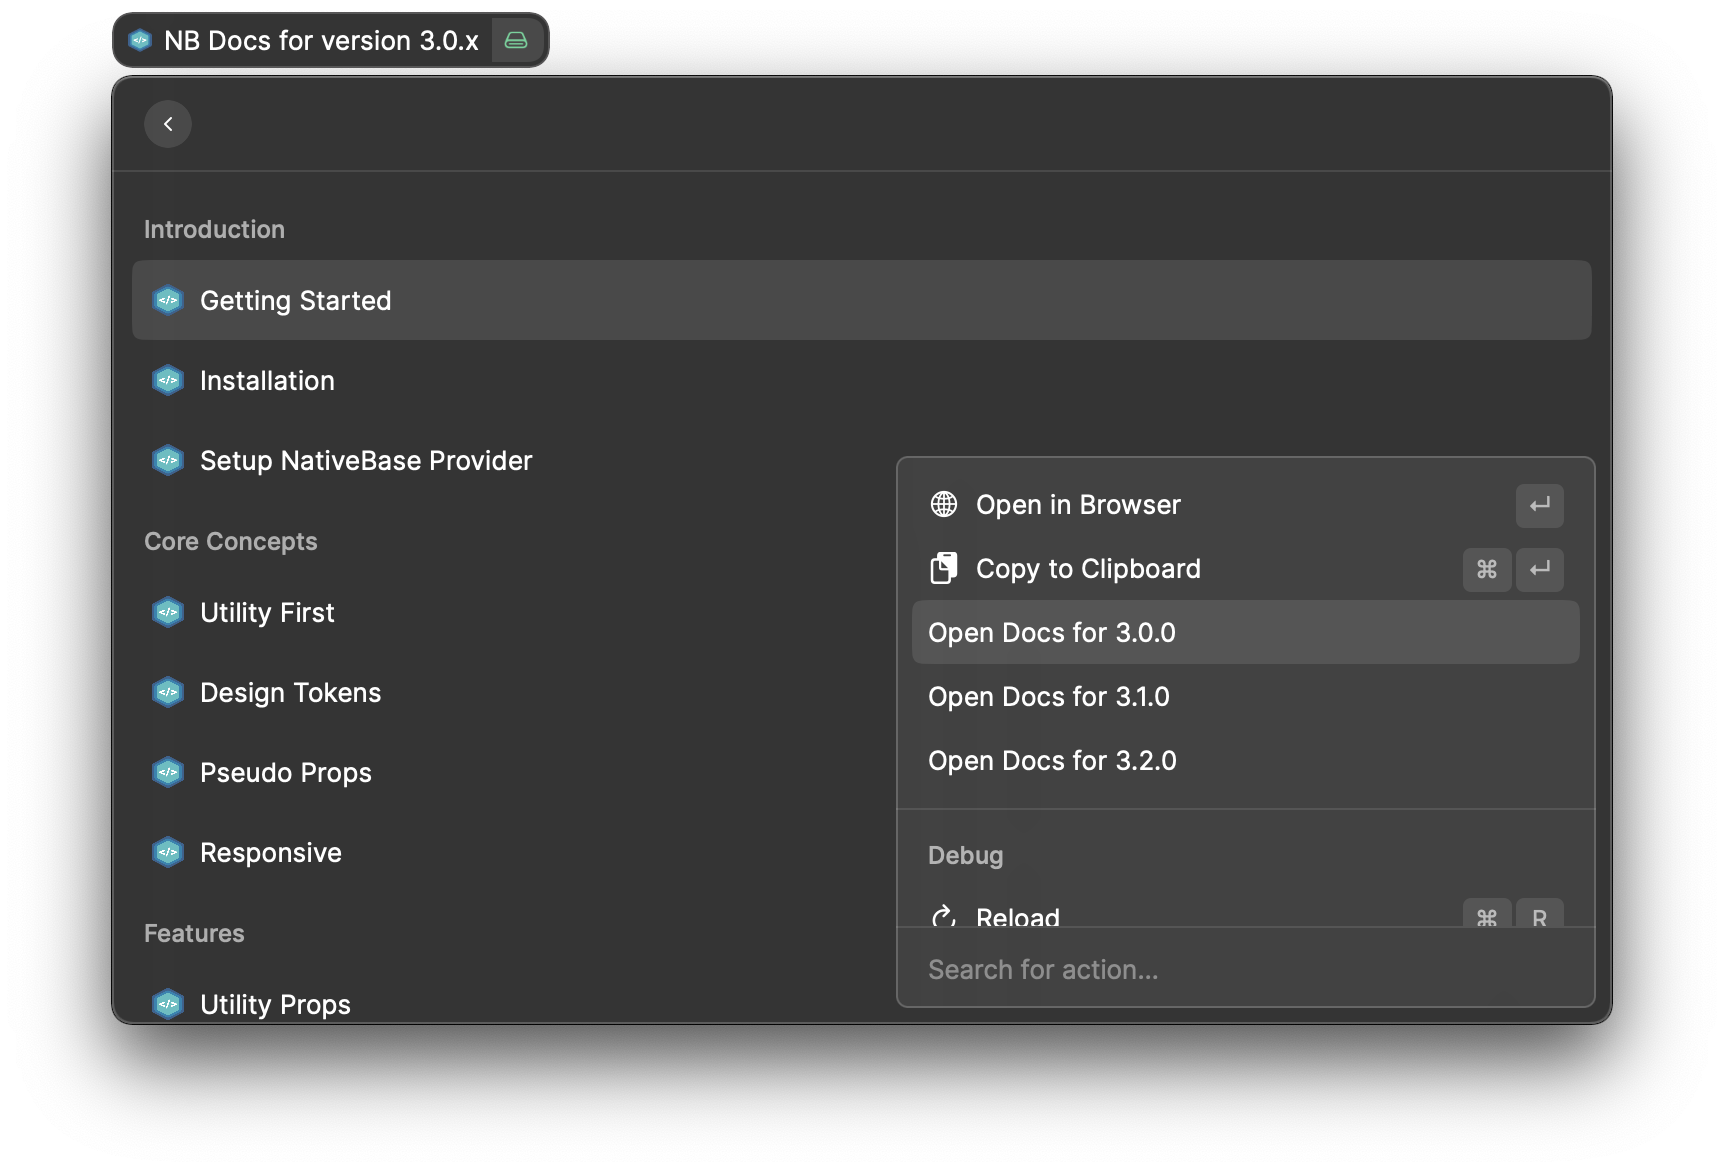Open the Design Tokens entry
The width and height of the screenshot is (1724, 1172).
pyautogui.click(x=861, y=692)
